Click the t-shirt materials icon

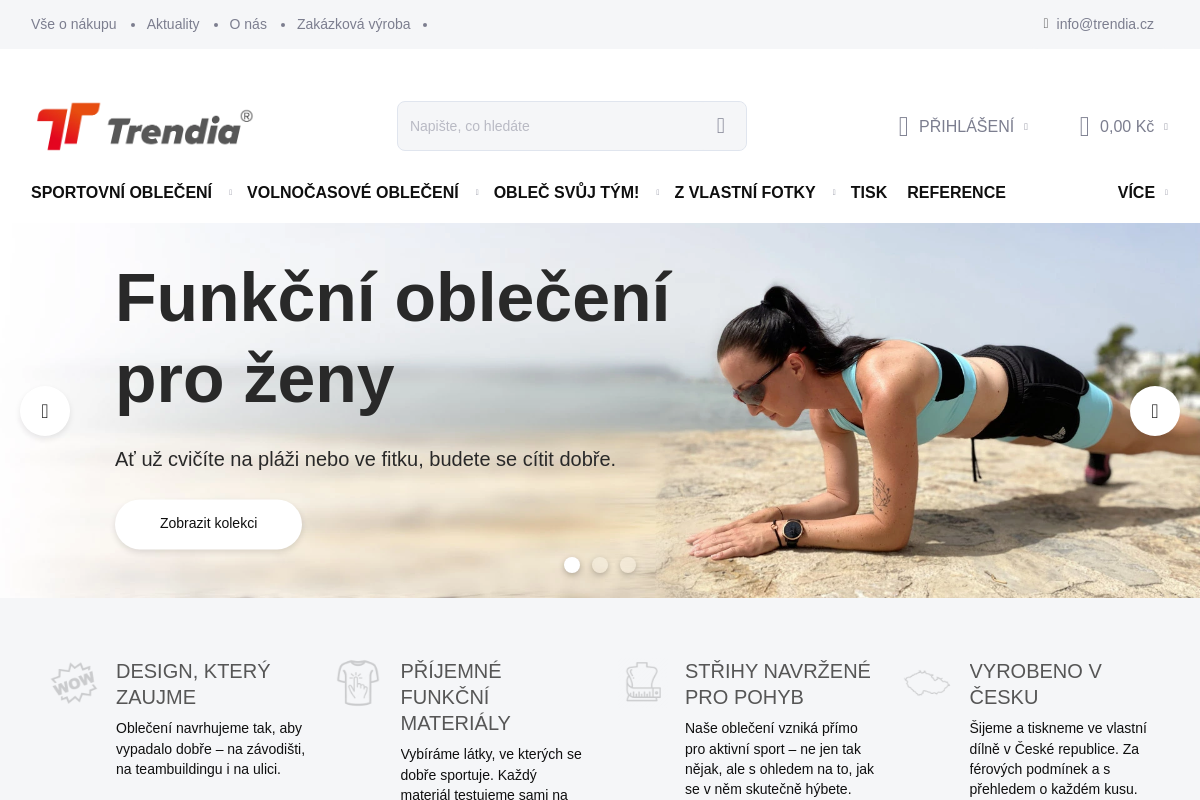[x=358, y=683]
